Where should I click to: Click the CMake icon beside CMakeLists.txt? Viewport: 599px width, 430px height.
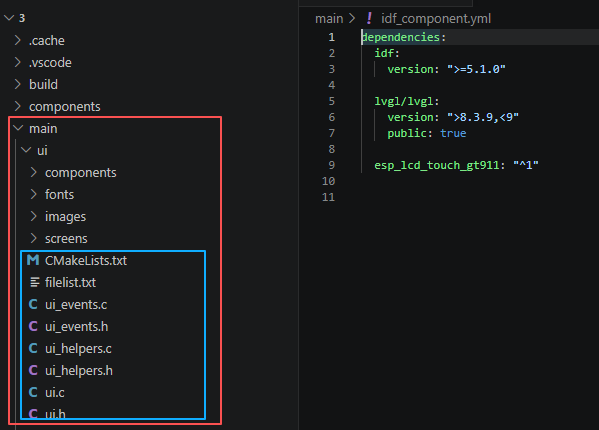coord(33,260)
